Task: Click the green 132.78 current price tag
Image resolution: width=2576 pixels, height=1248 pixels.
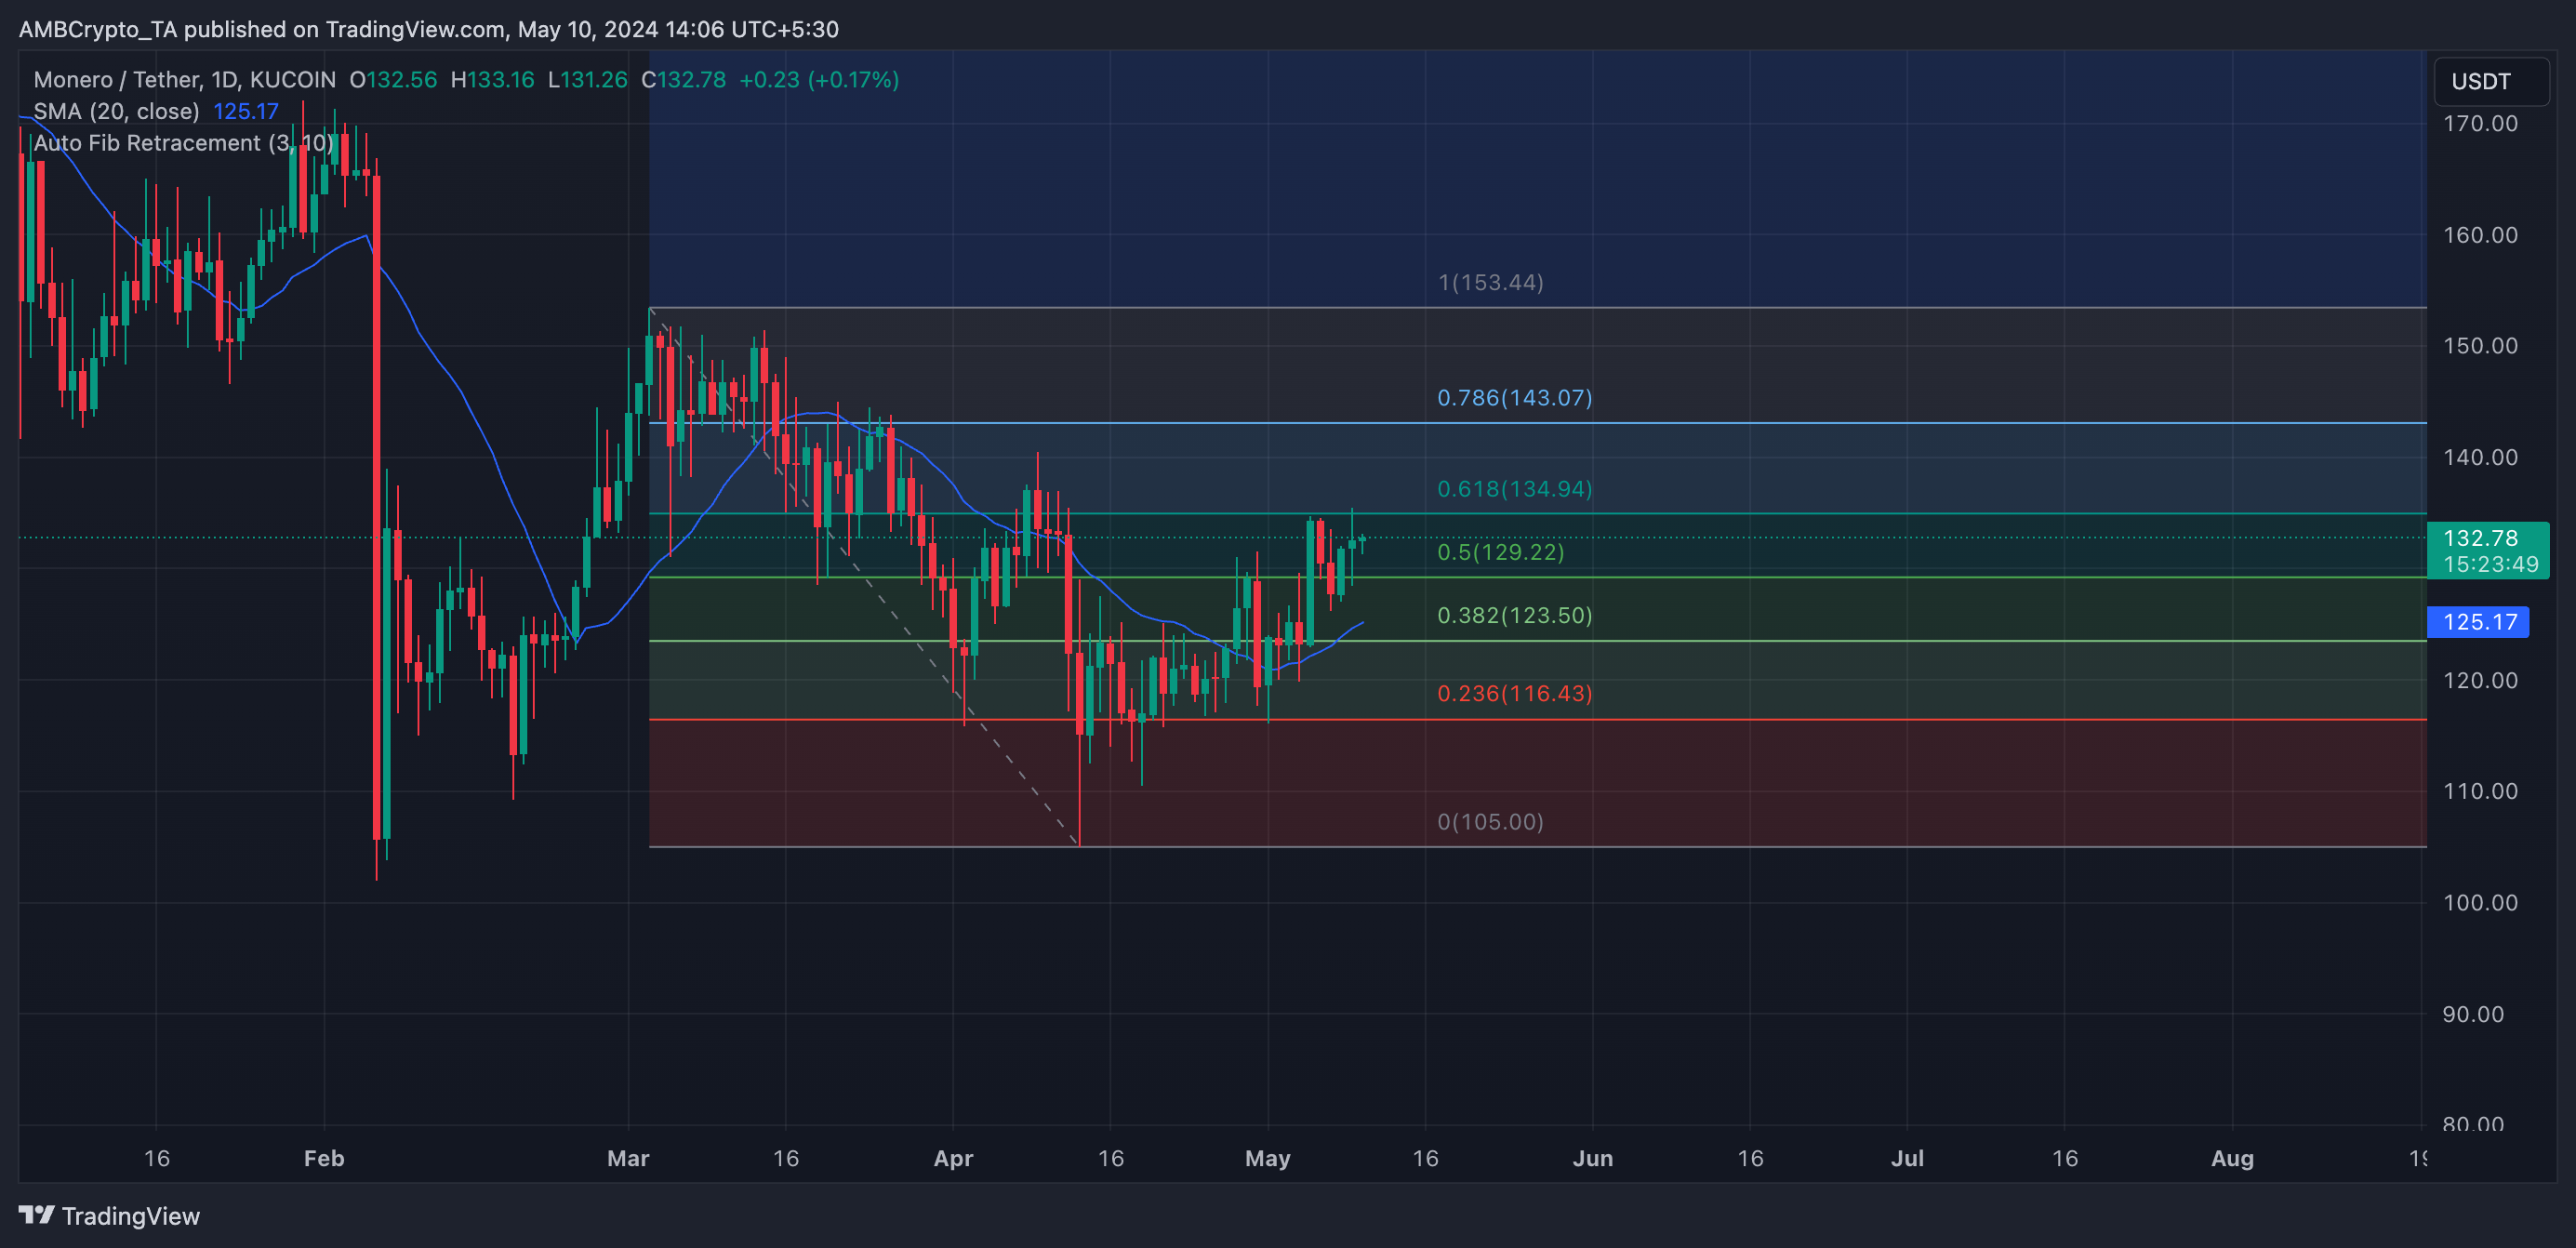Action: click(x=2488, y=550)
